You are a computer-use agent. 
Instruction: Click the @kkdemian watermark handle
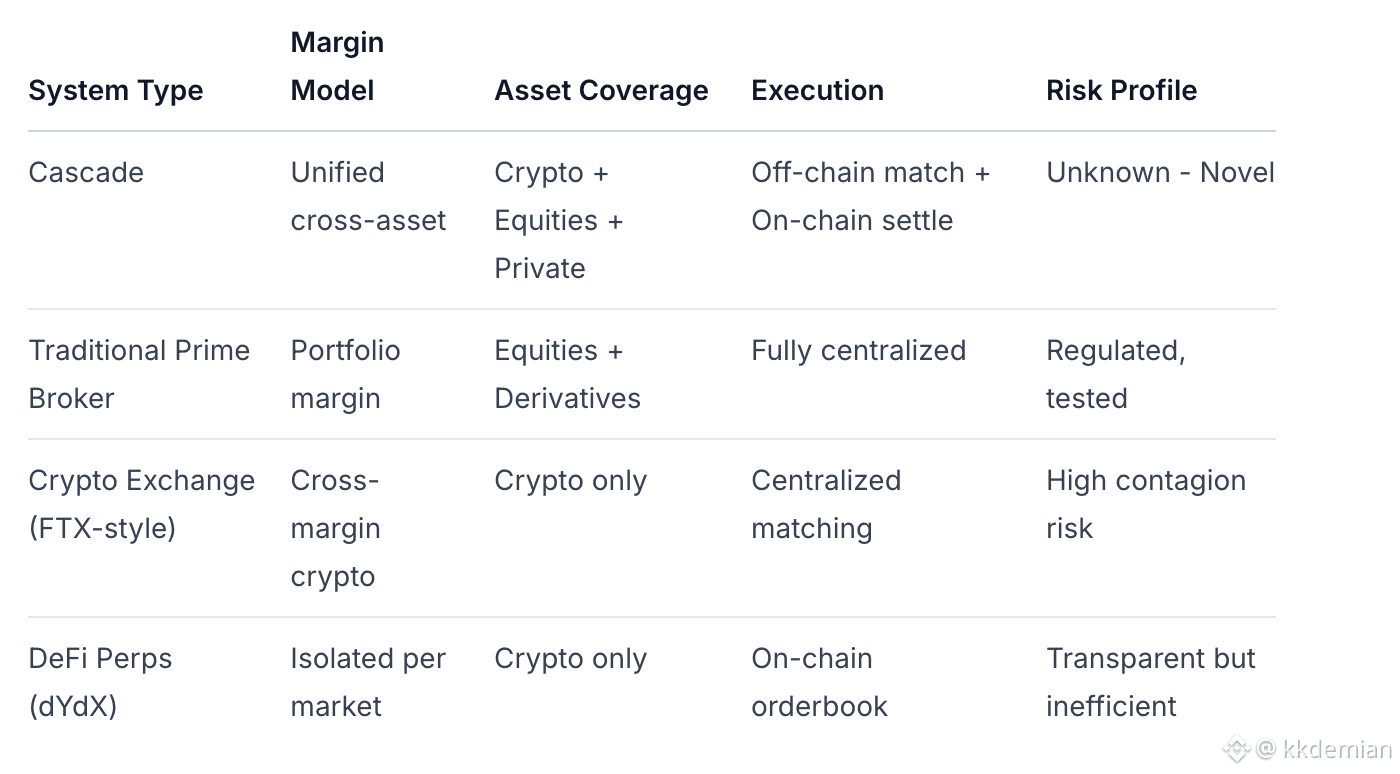coord(1323,749)
